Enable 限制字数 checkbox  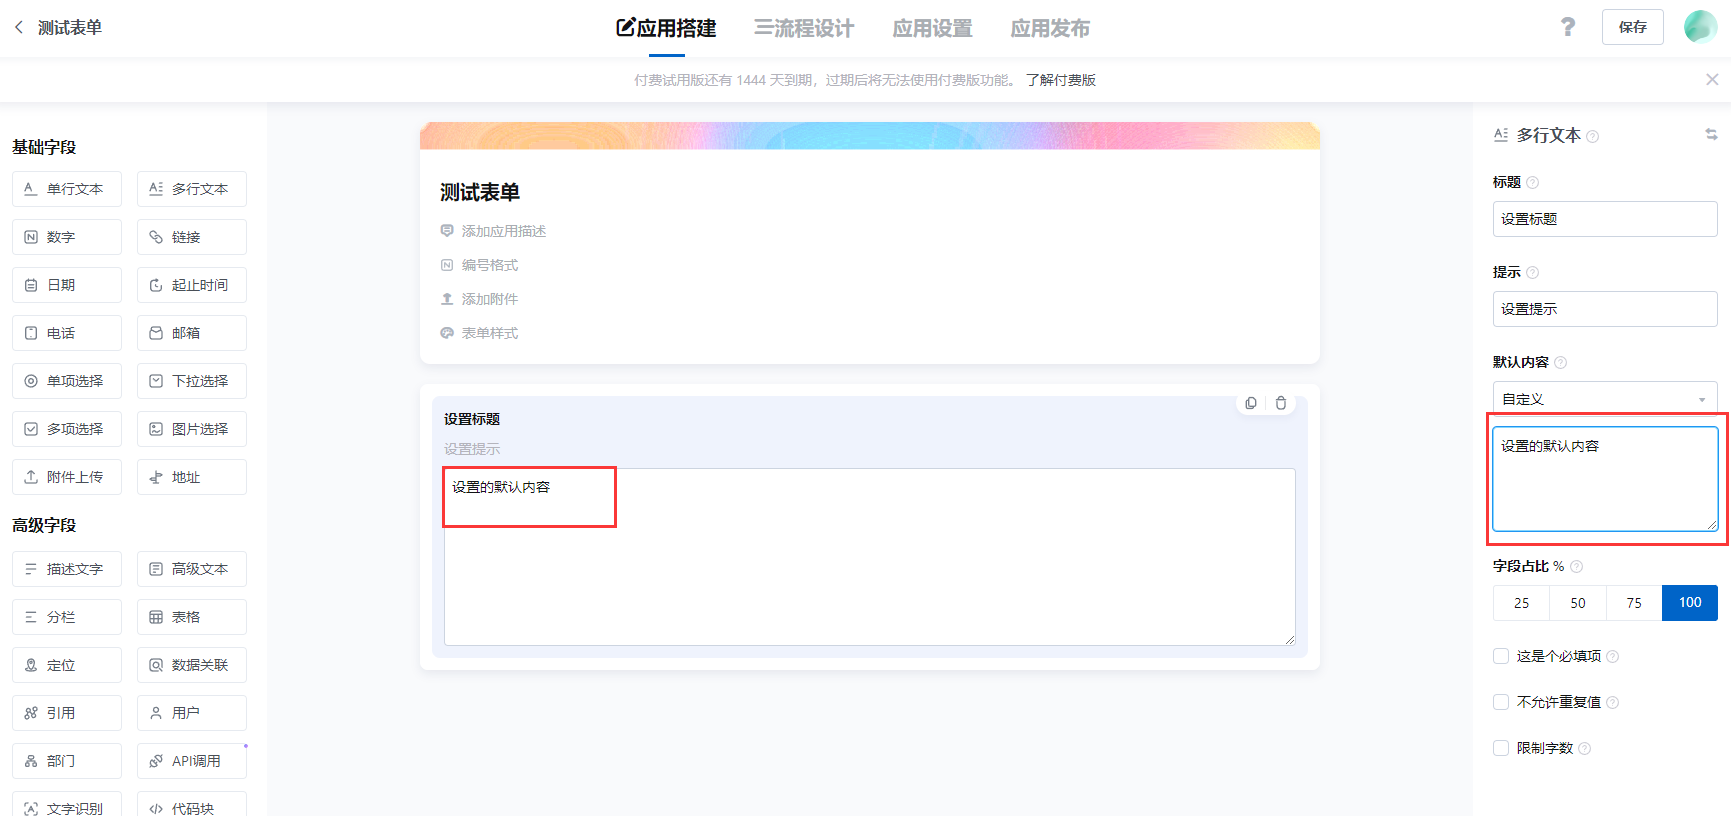1501,748
